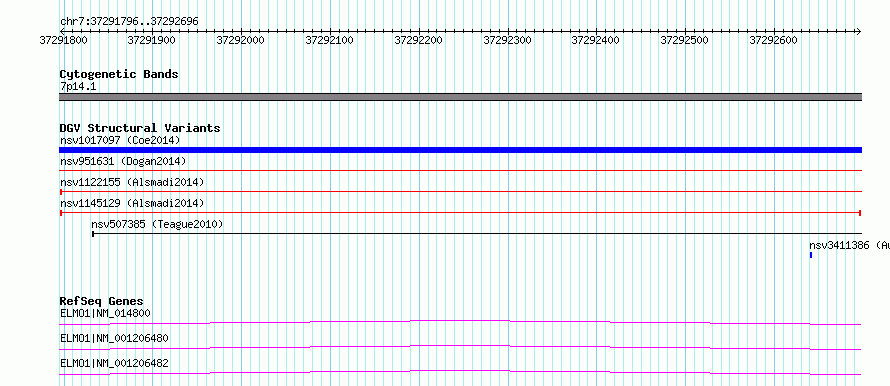Click the magenta ELMO1|NM_001206480 gene line
The width and height of the screenshot is (890, 386).
click(x=461, y=347)
